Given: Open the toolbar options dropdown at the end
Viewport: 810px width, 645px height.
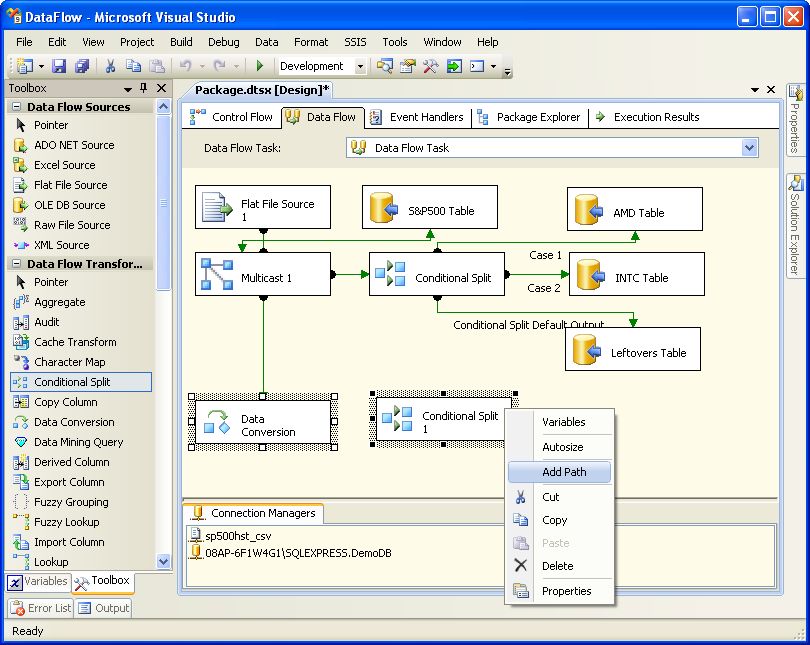Looking at the screenshot, I should pos(507,71).
